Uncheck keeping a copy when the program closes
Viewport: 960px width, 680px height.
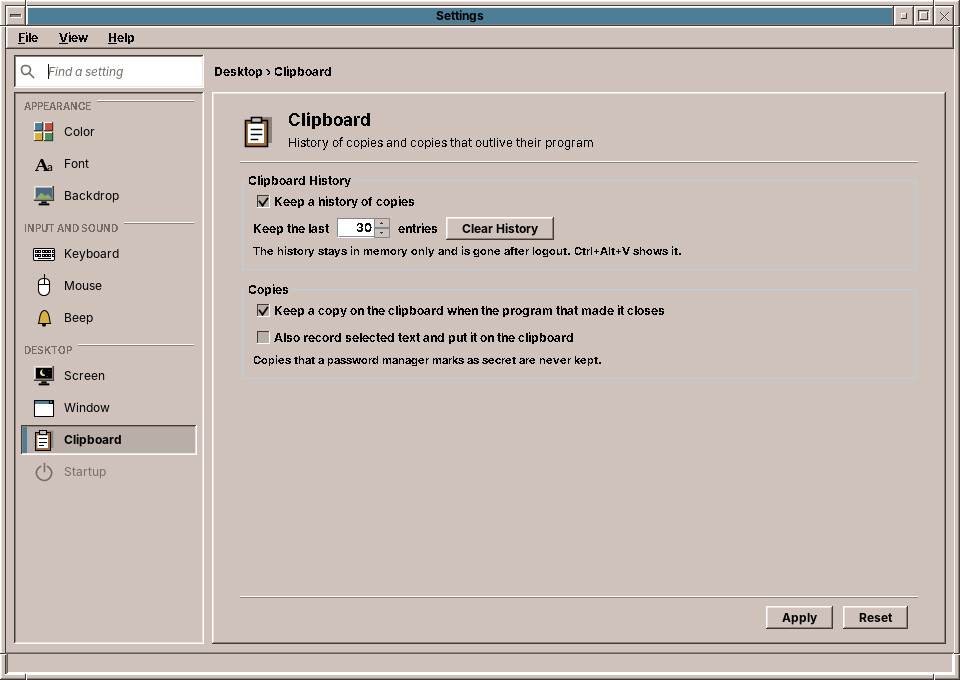(x=263, y=310)
